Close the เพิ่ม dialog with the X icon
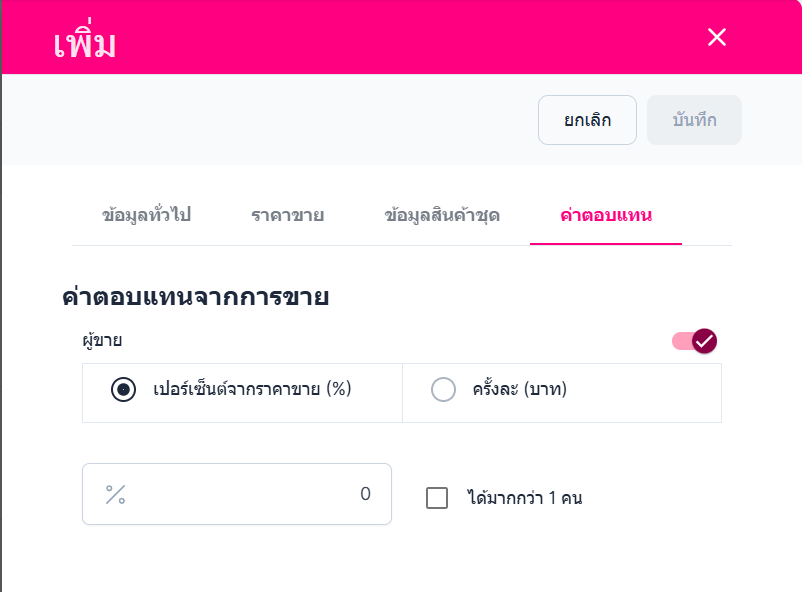The image size is (802, 592). pos(717,38)
